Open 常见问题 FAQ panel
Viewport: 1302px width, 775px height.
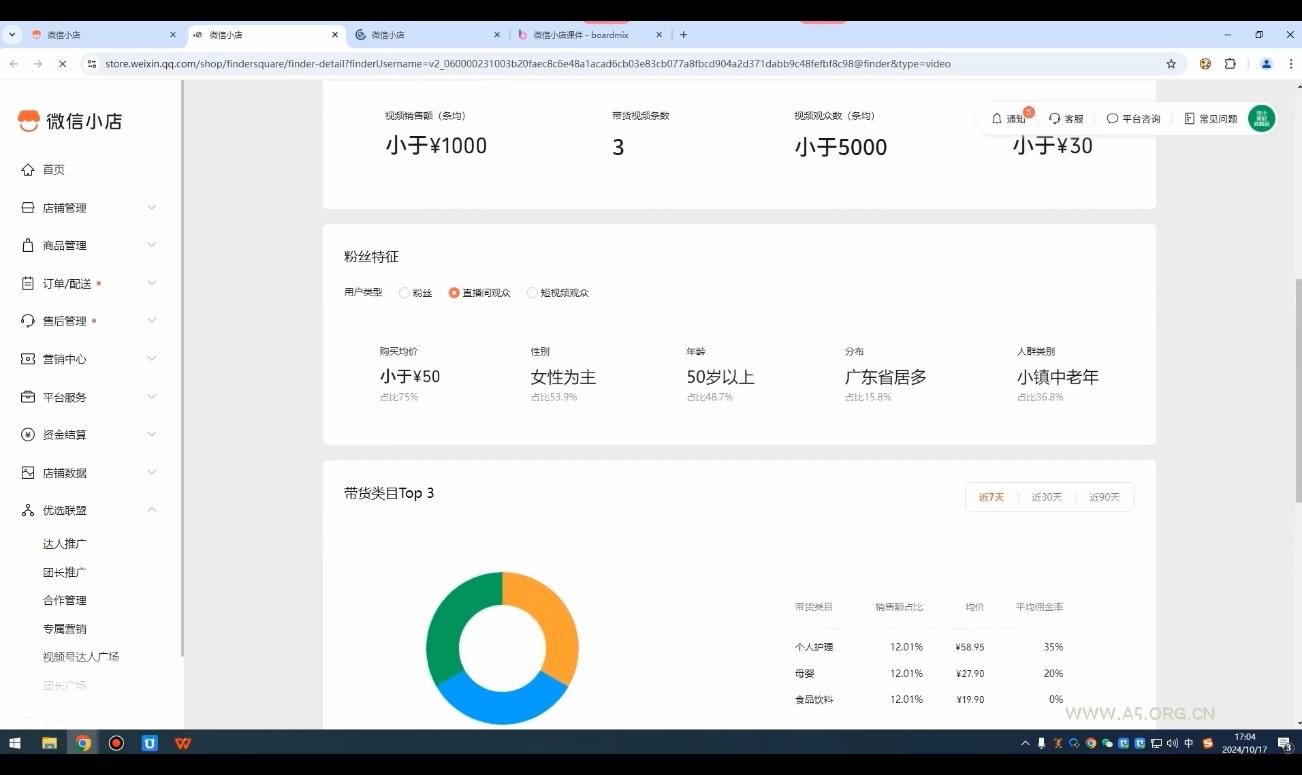coord(1211,118)
